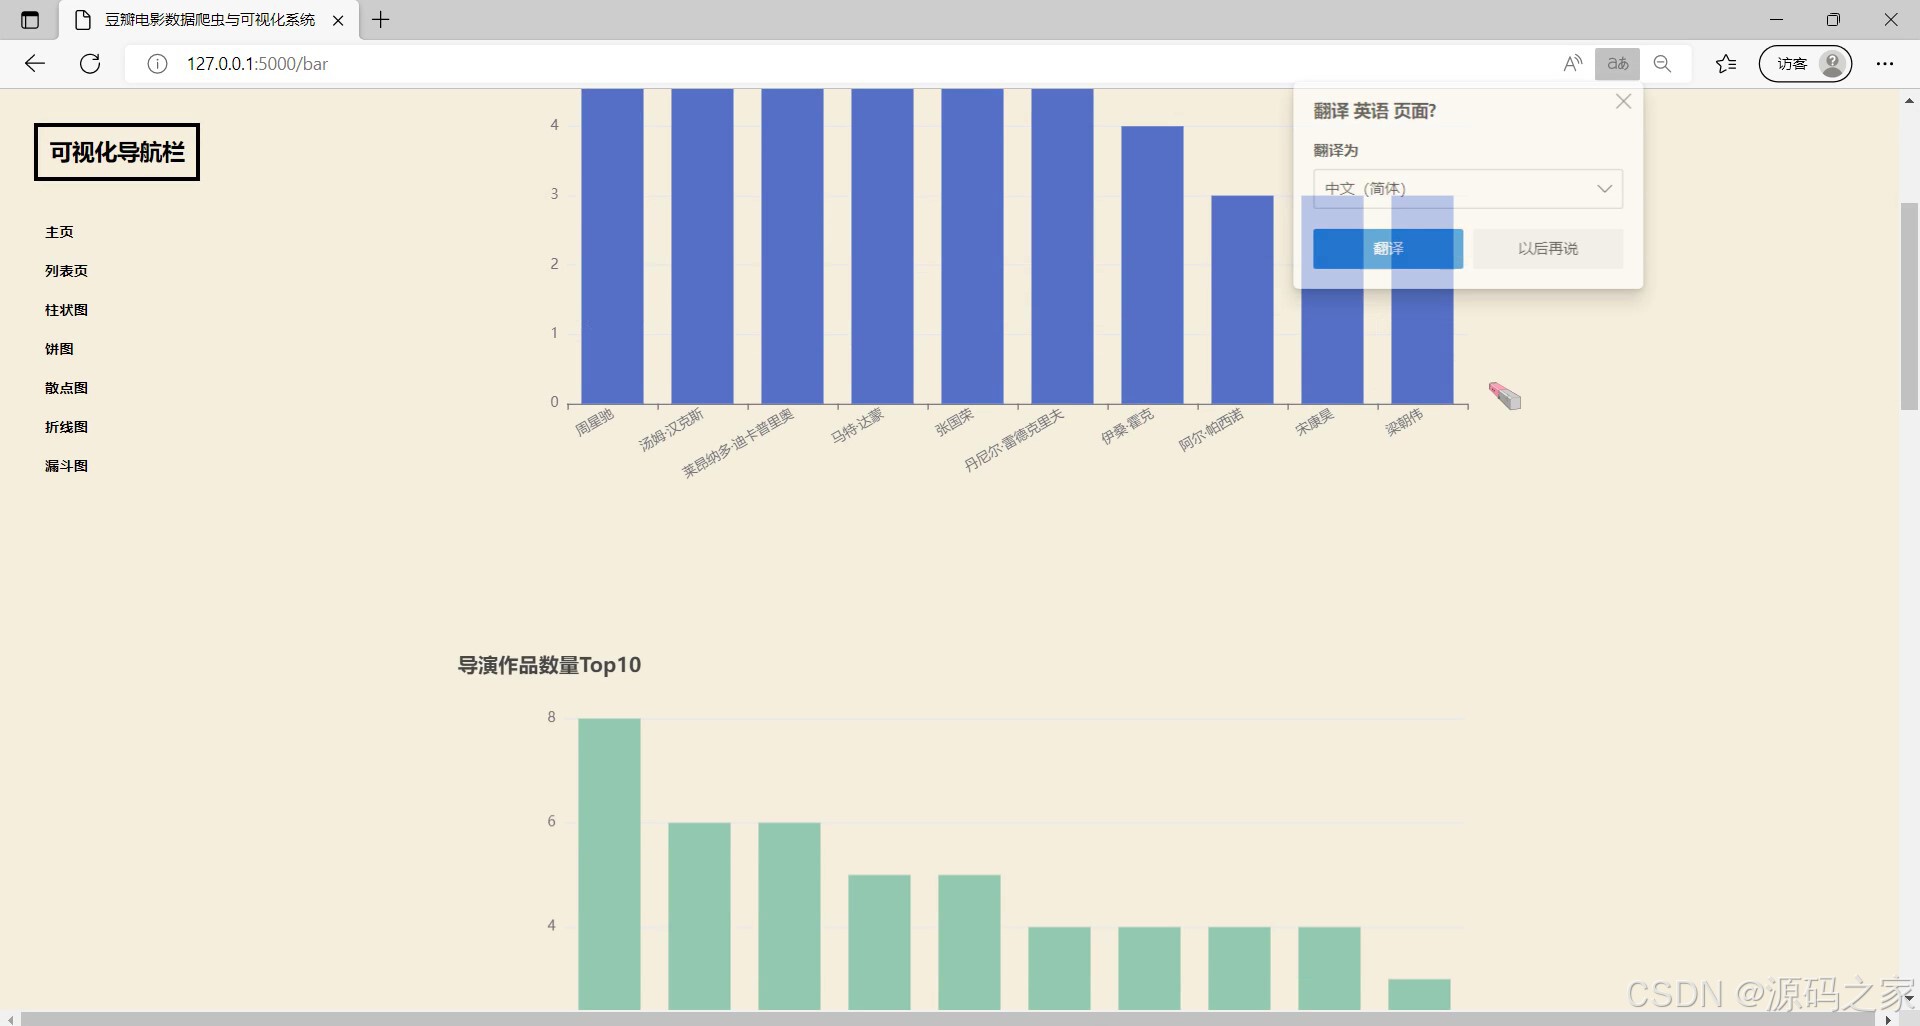Open the zoom magnifier icon

1662,63
